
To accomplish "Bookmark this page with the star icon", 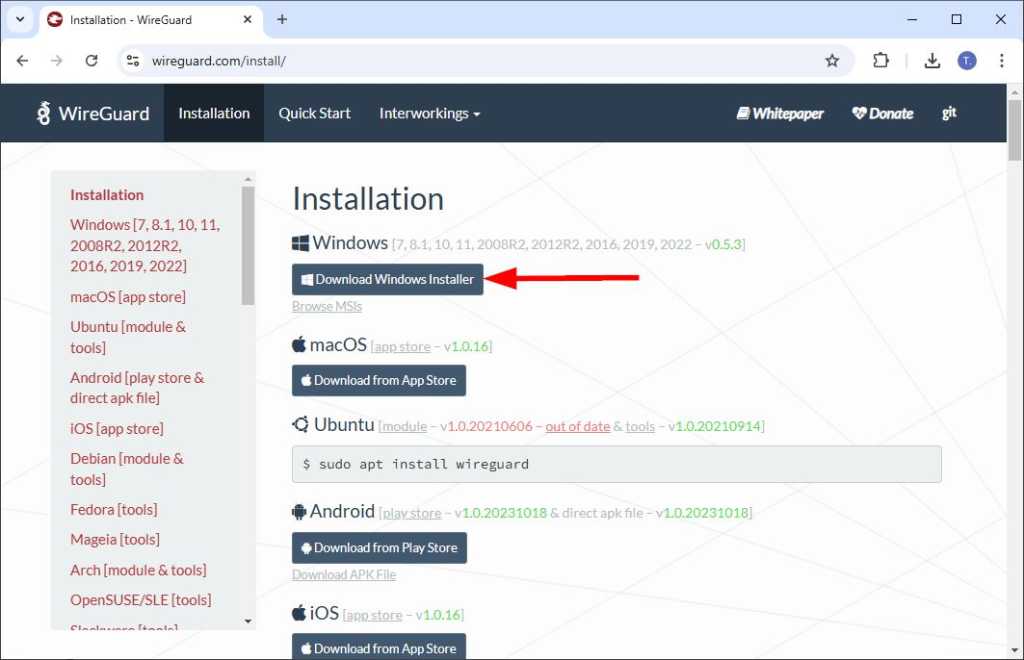I will [833, 60].
